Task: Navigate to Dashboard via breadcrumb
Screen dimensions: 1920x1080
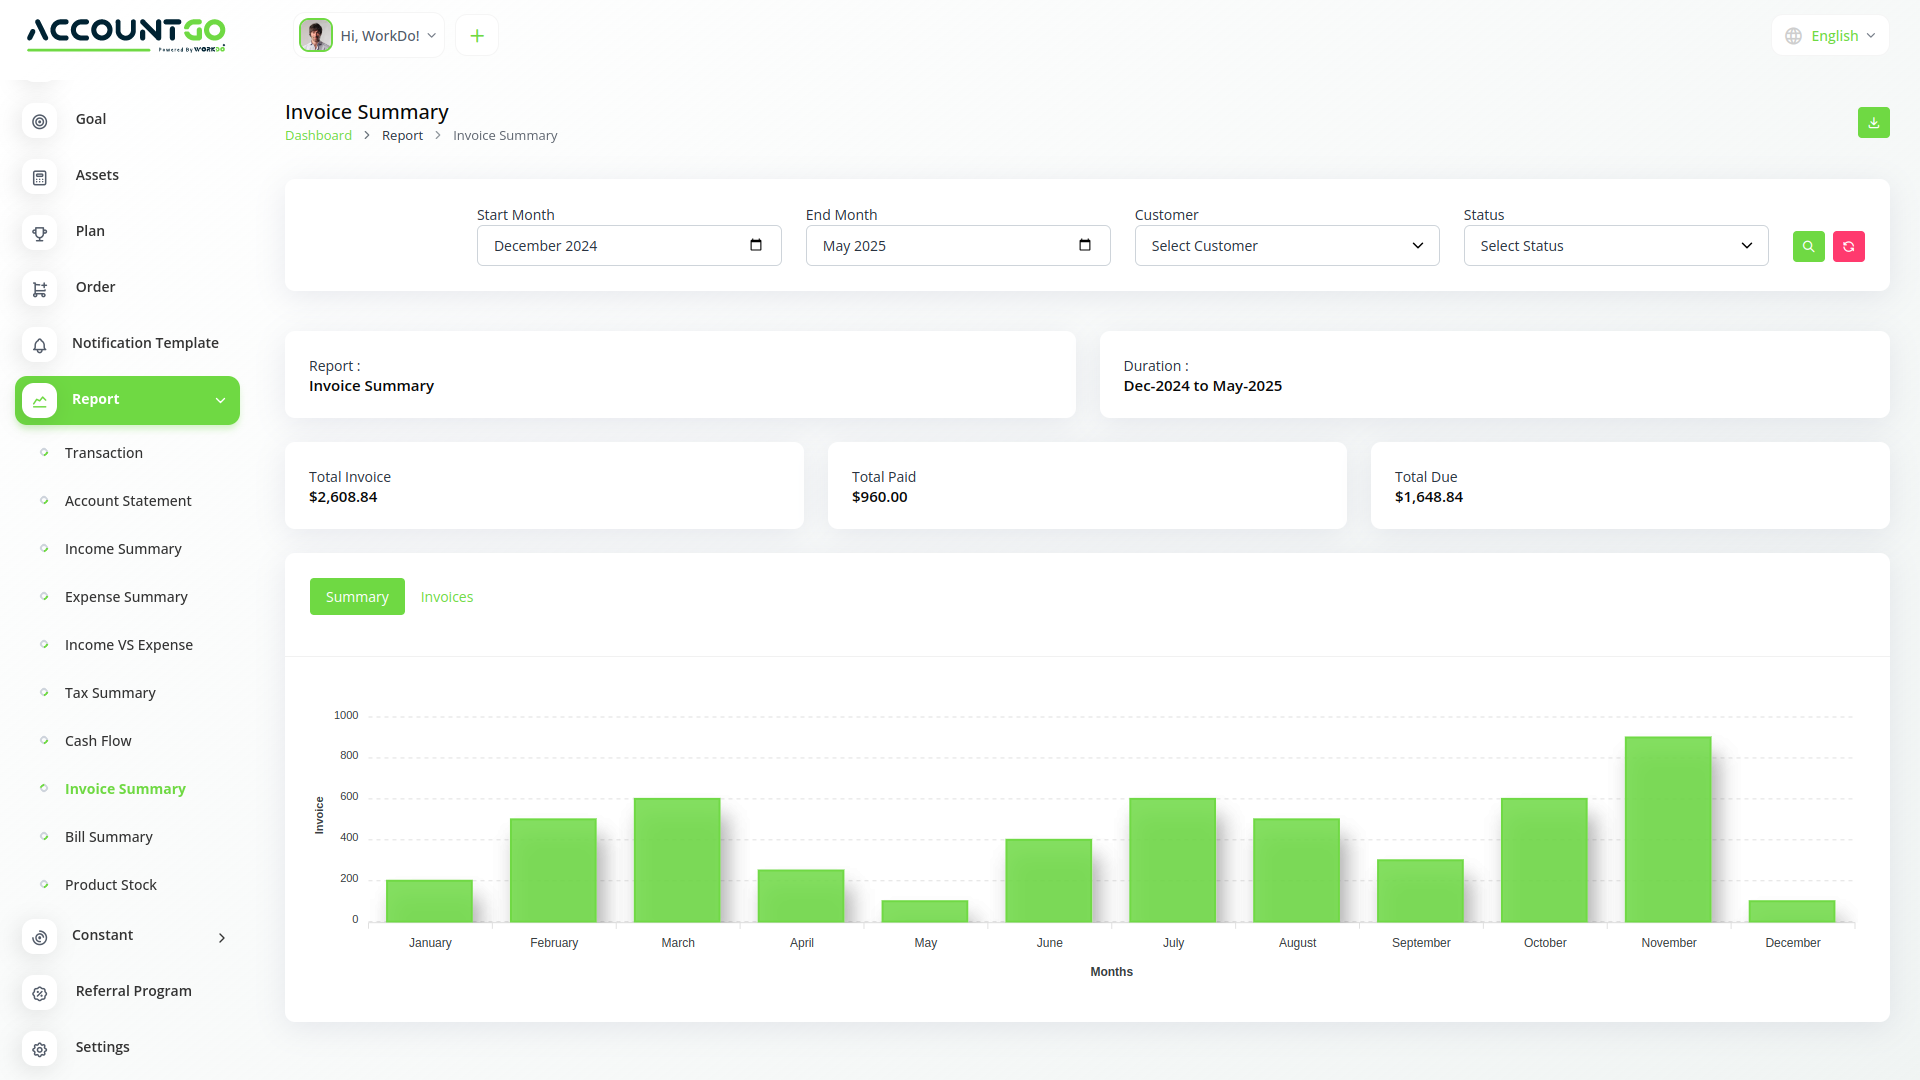Action: click(x=318, y=135)
